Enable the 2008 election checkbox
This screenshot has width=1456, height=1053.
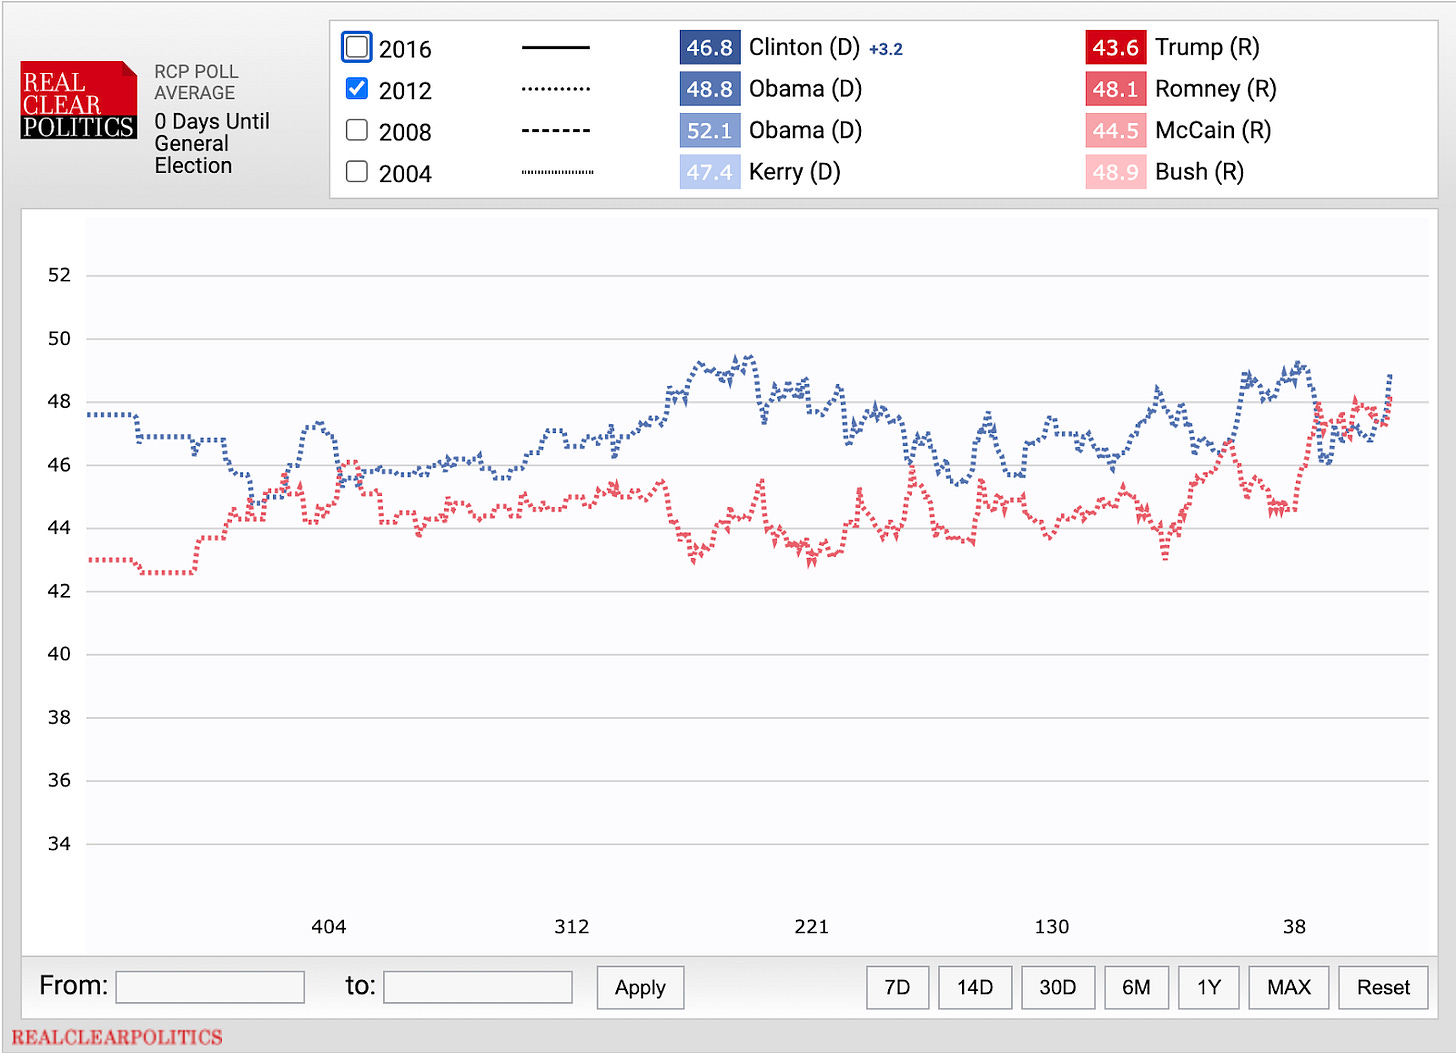[357, 131]
